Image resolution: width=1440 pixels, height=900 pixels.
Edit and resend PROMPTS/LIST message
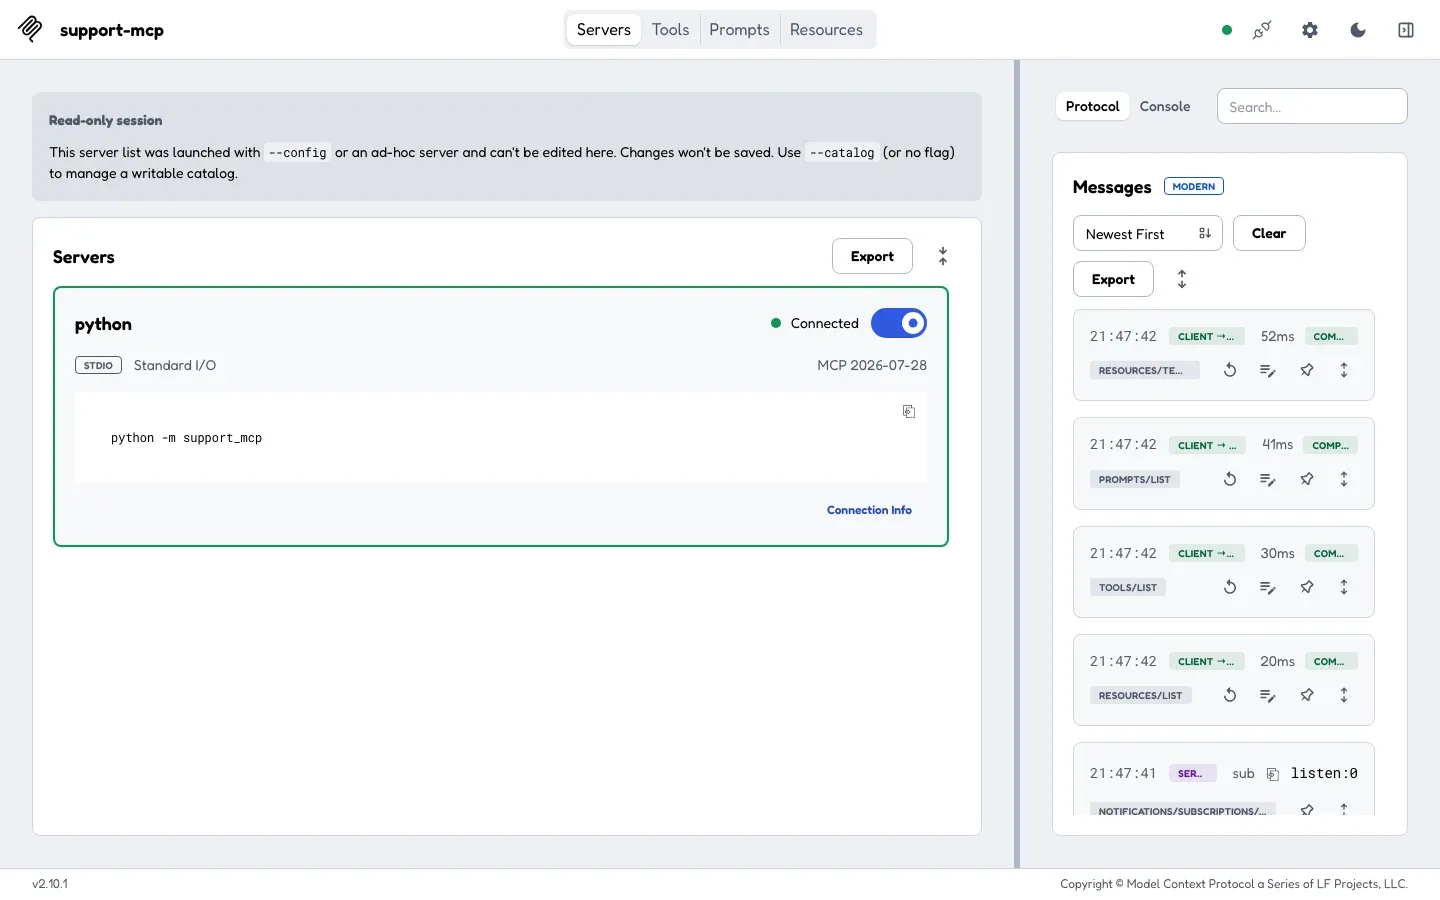1268,479
